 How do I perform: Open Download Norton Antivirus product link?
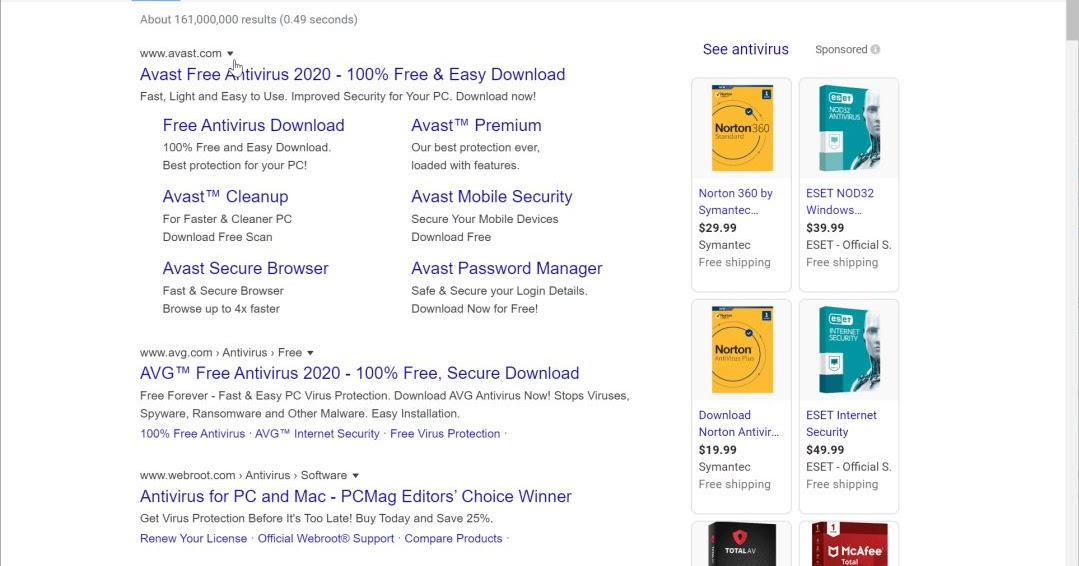pos(738,424)
